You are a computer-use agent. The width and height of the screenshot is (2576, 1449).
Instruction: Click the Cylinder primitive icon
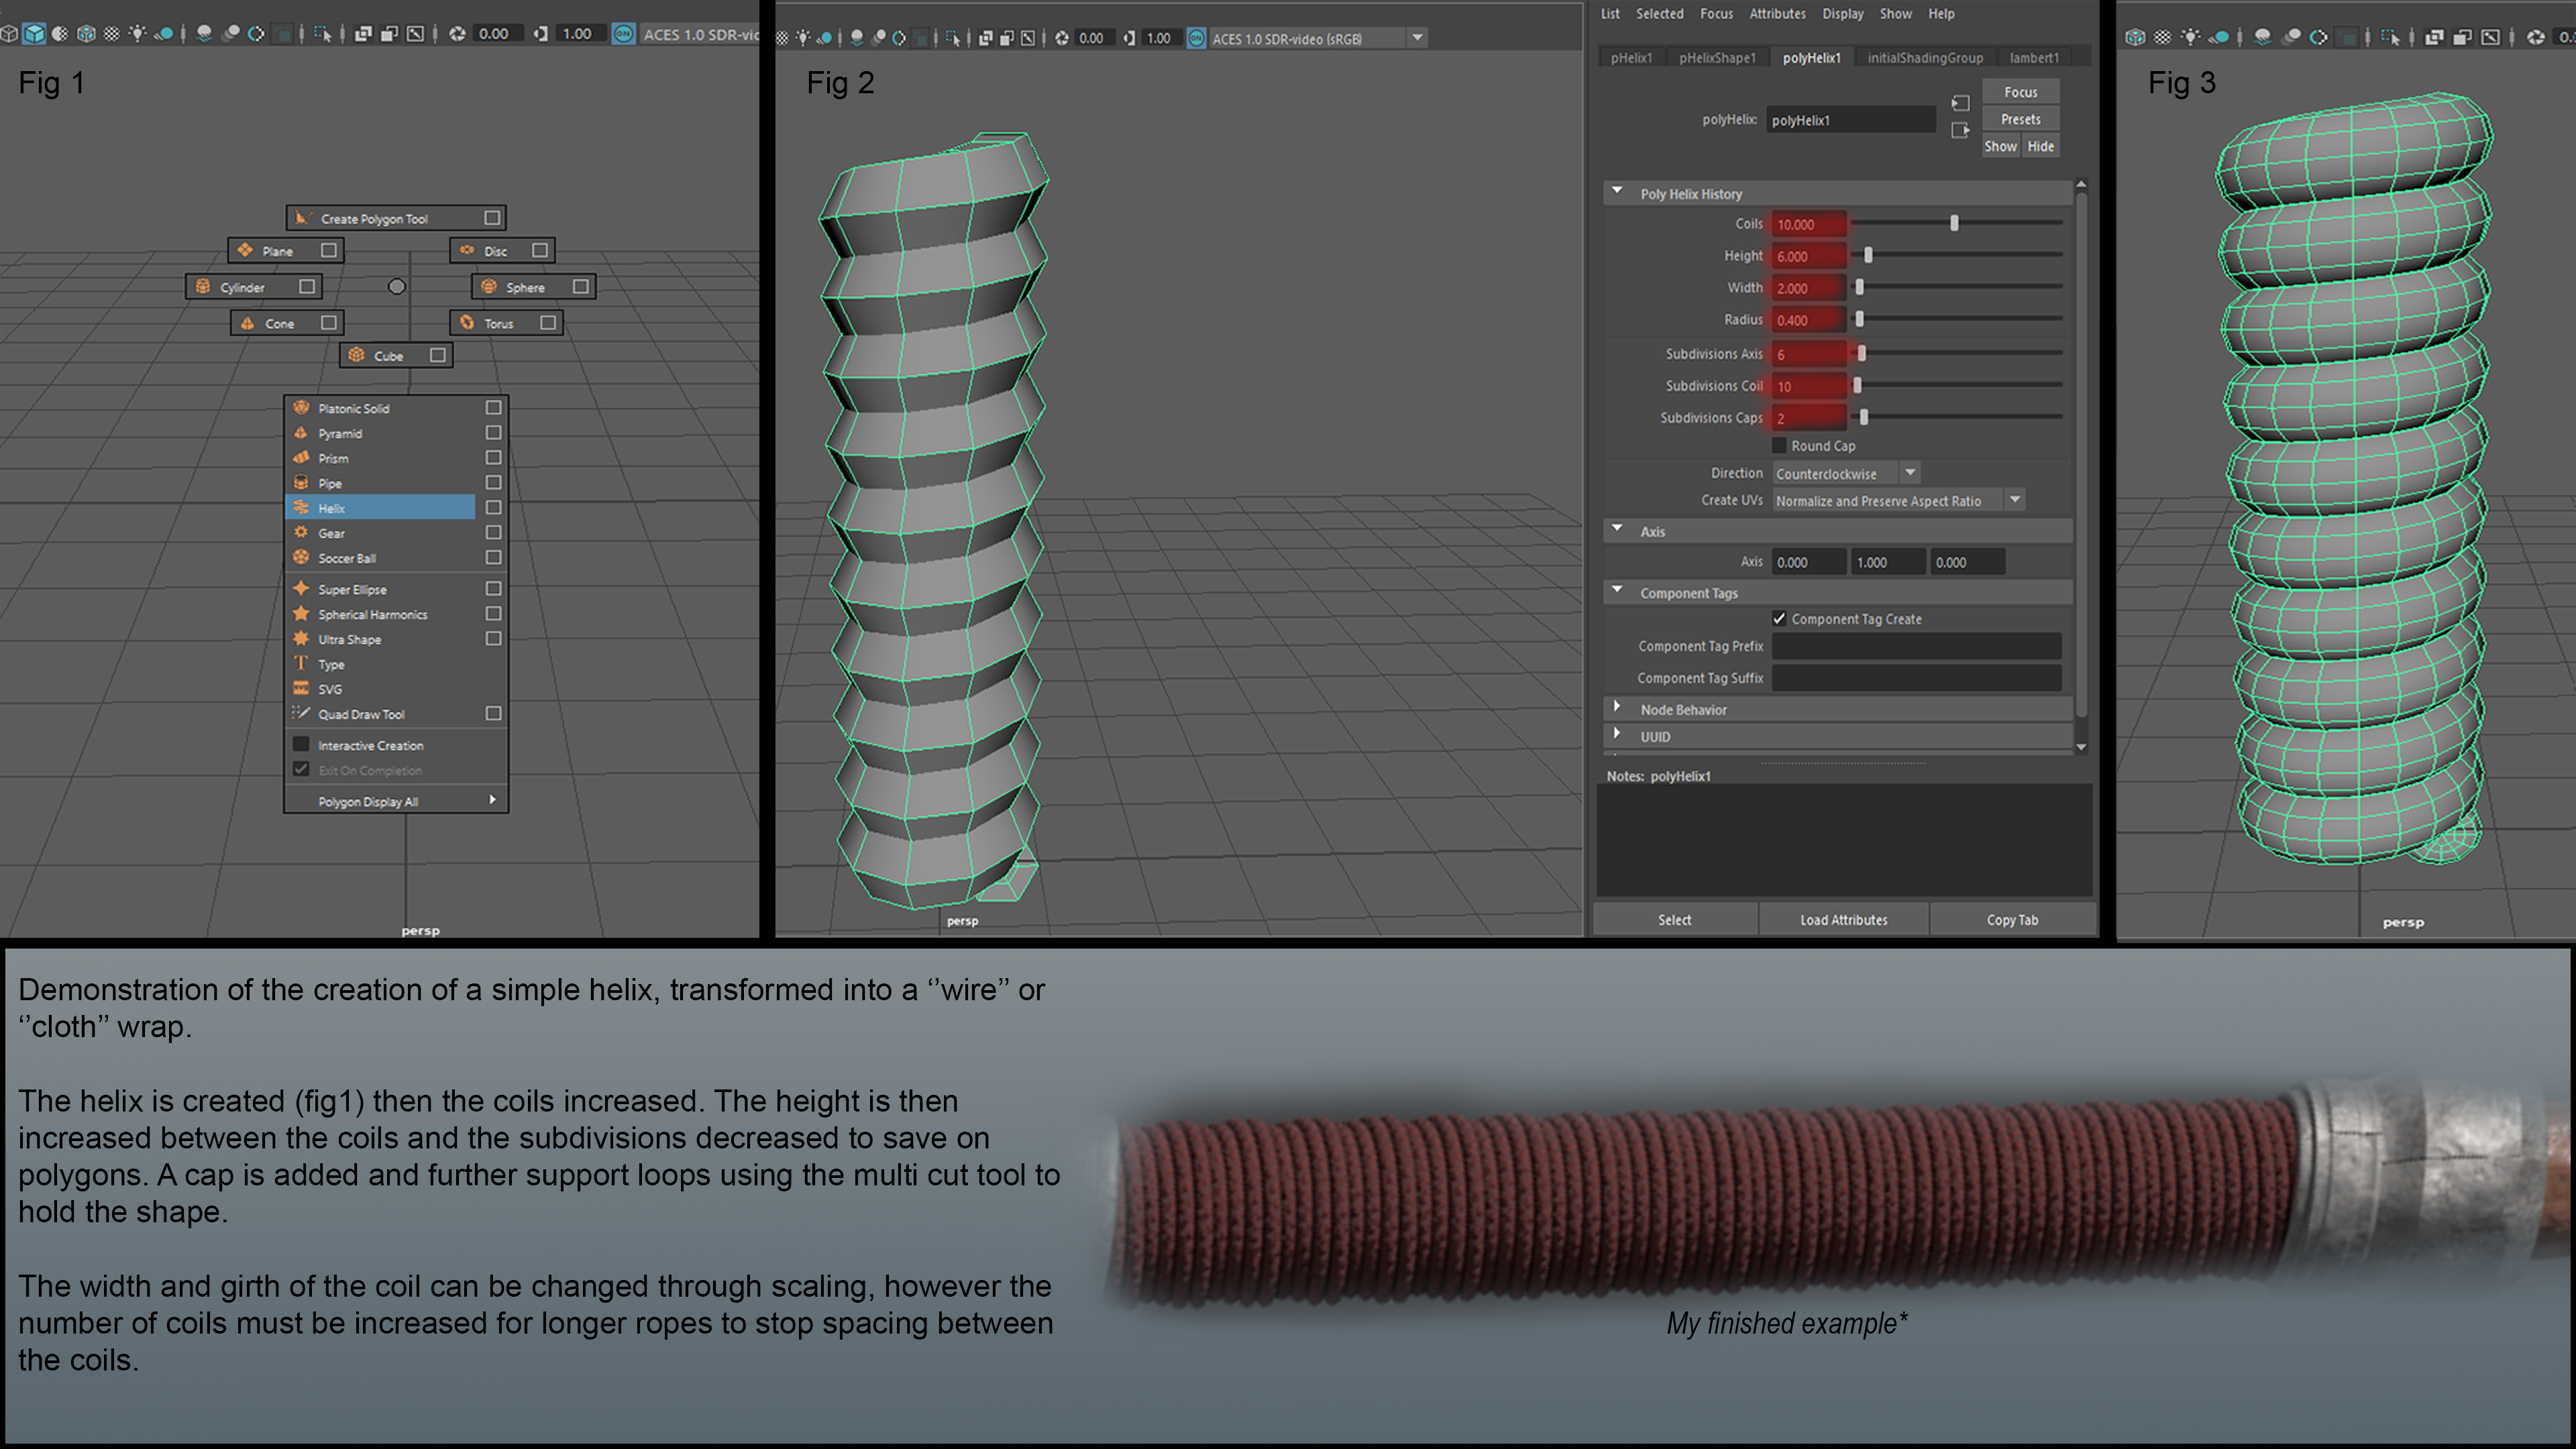pos(203,287)
